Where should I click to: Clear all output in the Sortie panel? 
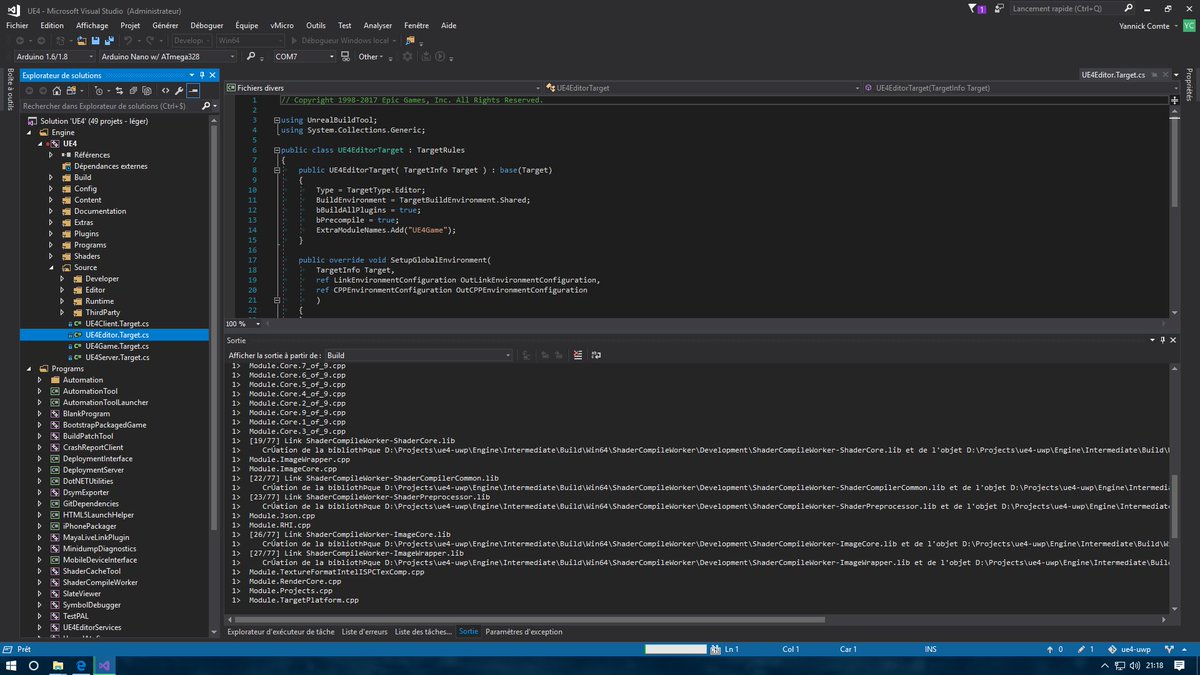point(577,355)
